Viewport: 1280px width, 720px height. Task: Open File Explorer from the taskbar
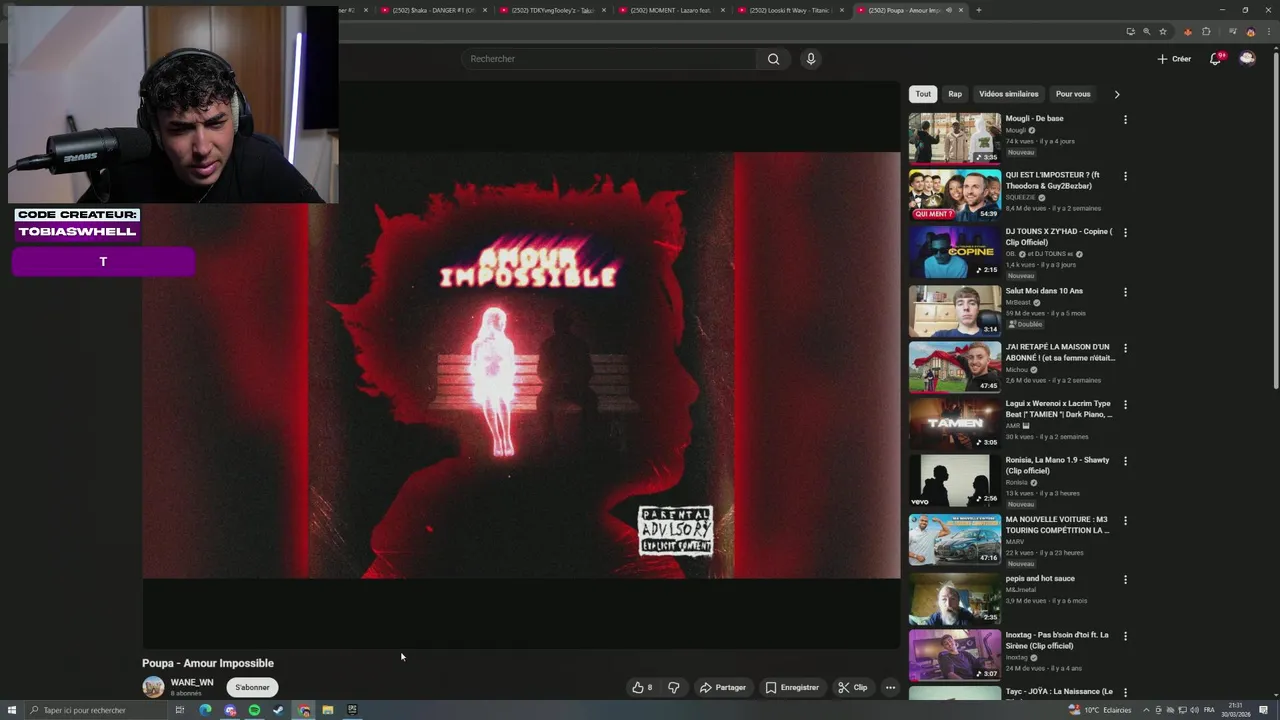[327, 710]
